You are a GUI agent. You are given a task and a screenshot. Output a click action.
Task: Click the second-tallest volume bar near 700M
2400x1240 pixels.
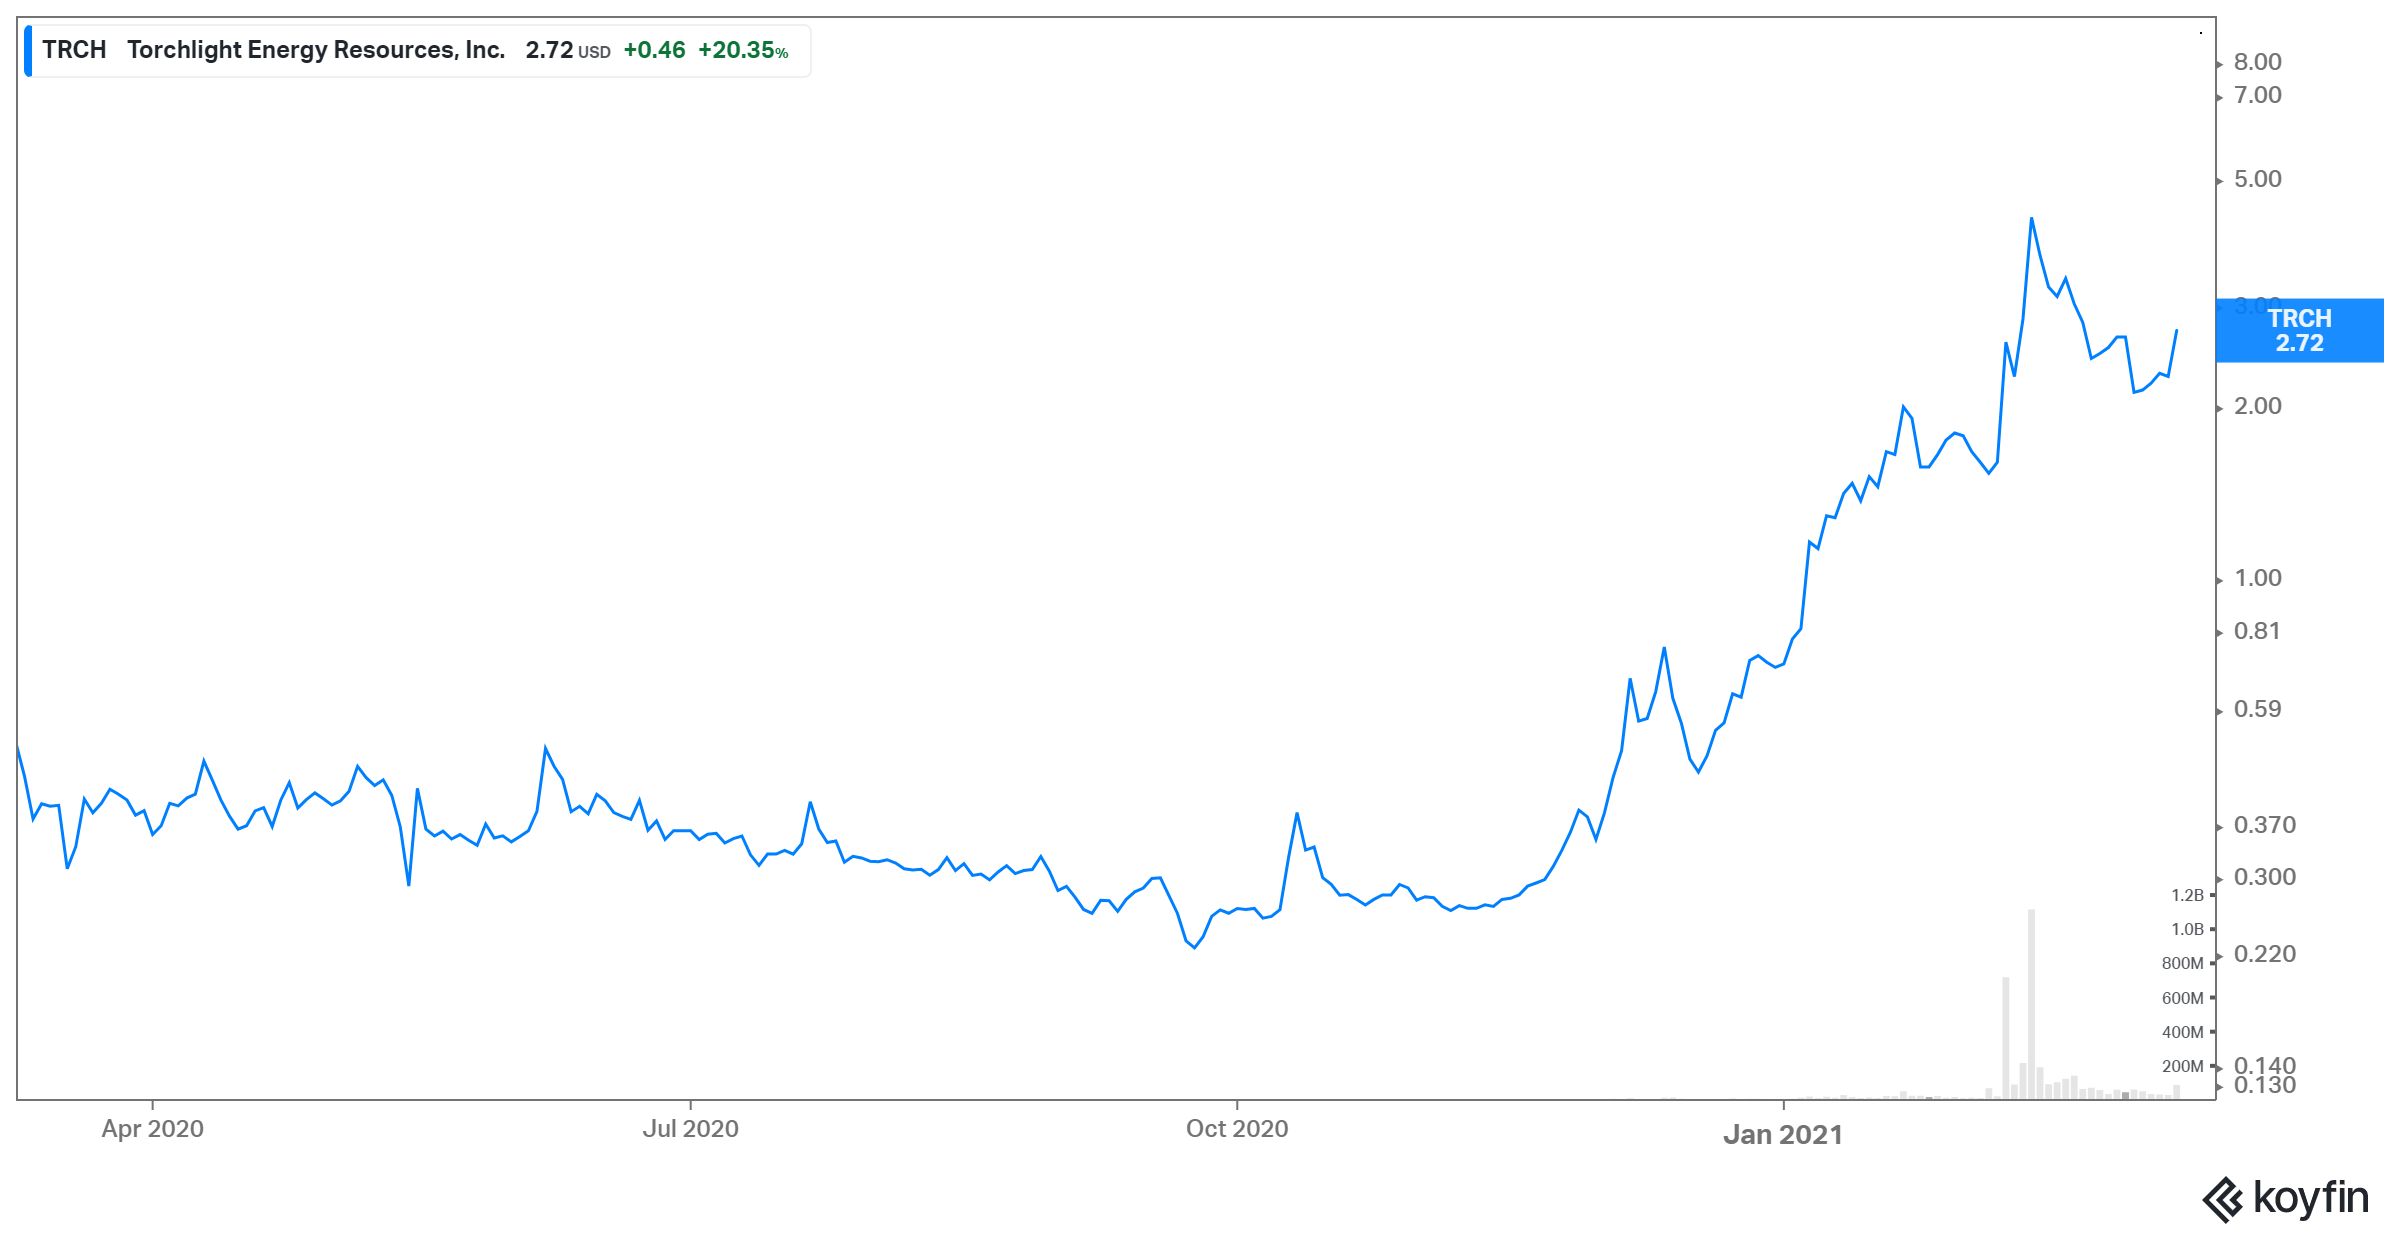pos(2006,1038)
